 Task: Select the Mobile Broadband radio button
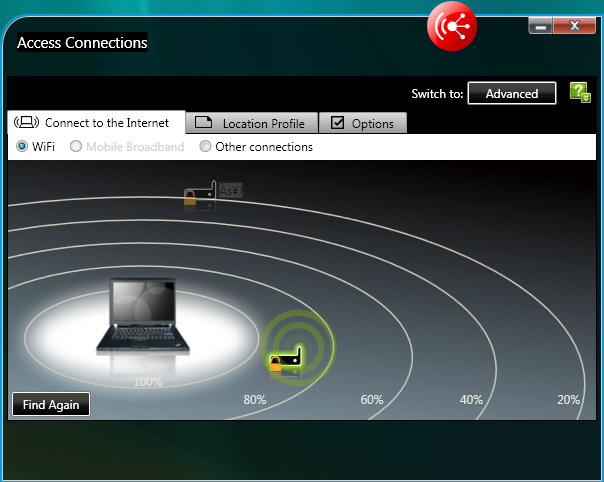click(76, 146)
